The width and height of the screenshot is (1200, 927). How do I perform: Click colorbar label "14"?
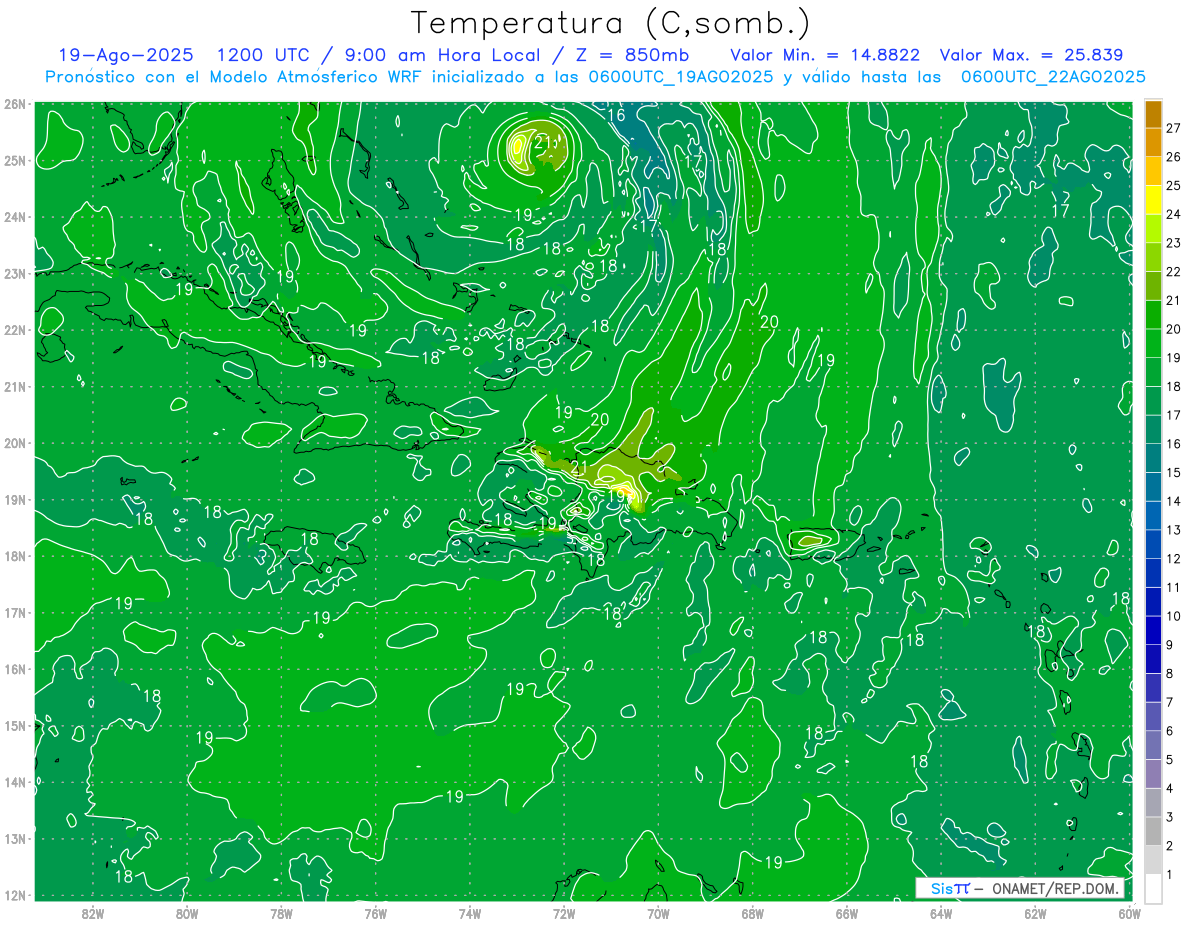(1174, 501)
